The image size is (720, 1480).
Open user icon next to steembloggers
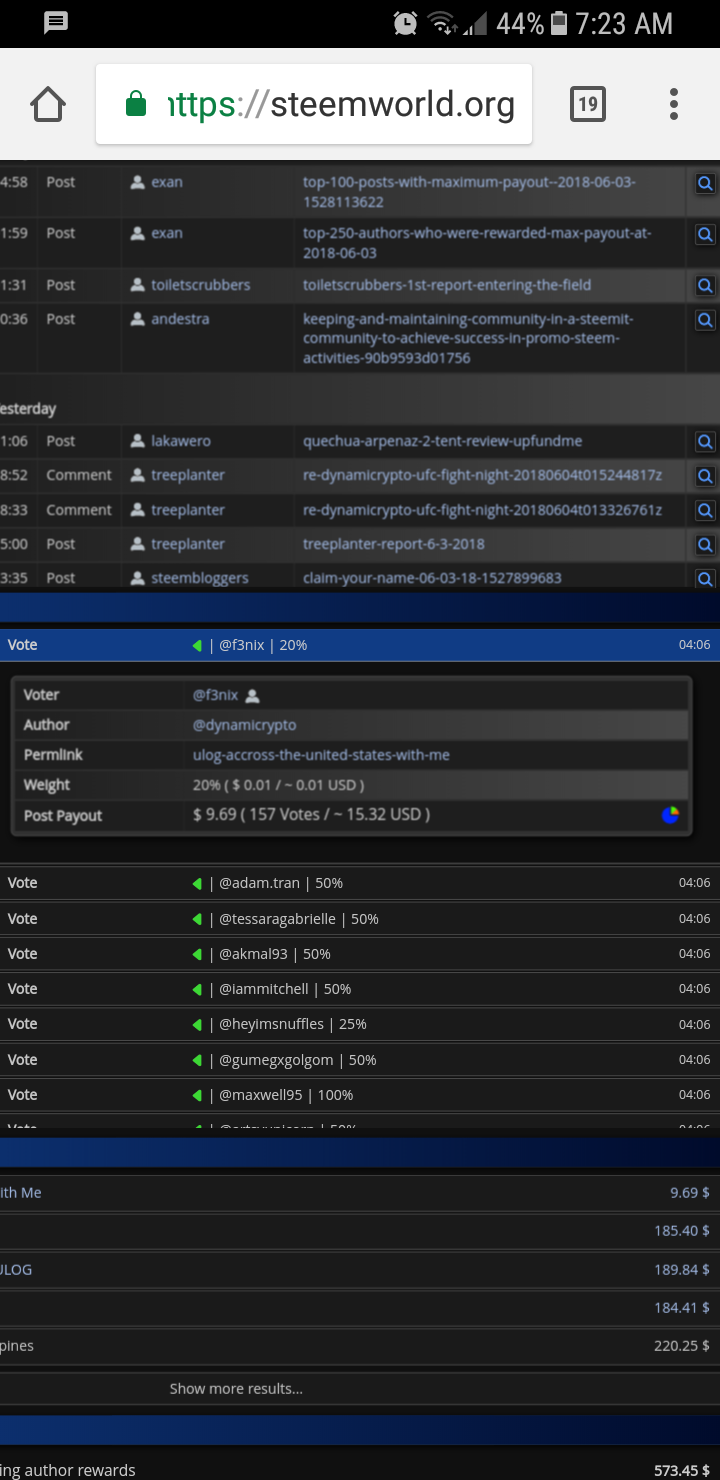pyautogui.click(x=138, y=578)
